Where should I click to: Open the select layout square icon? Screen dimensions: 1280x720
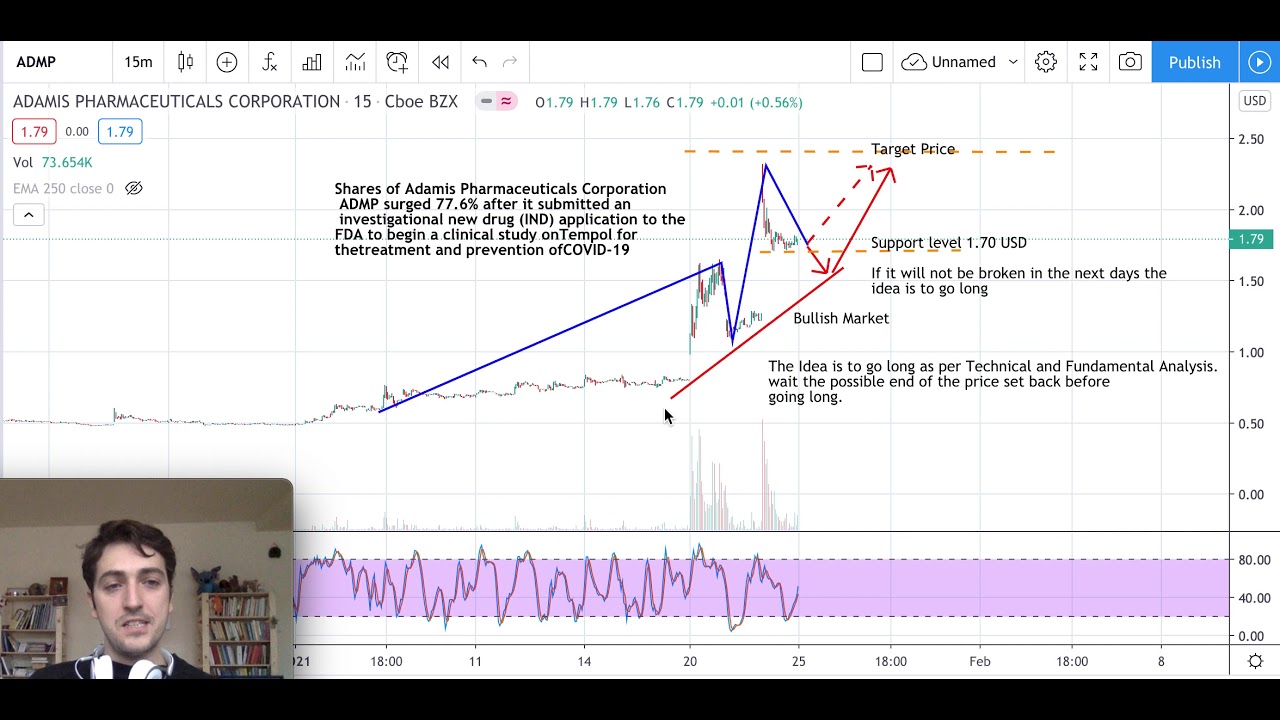(872, 62)
